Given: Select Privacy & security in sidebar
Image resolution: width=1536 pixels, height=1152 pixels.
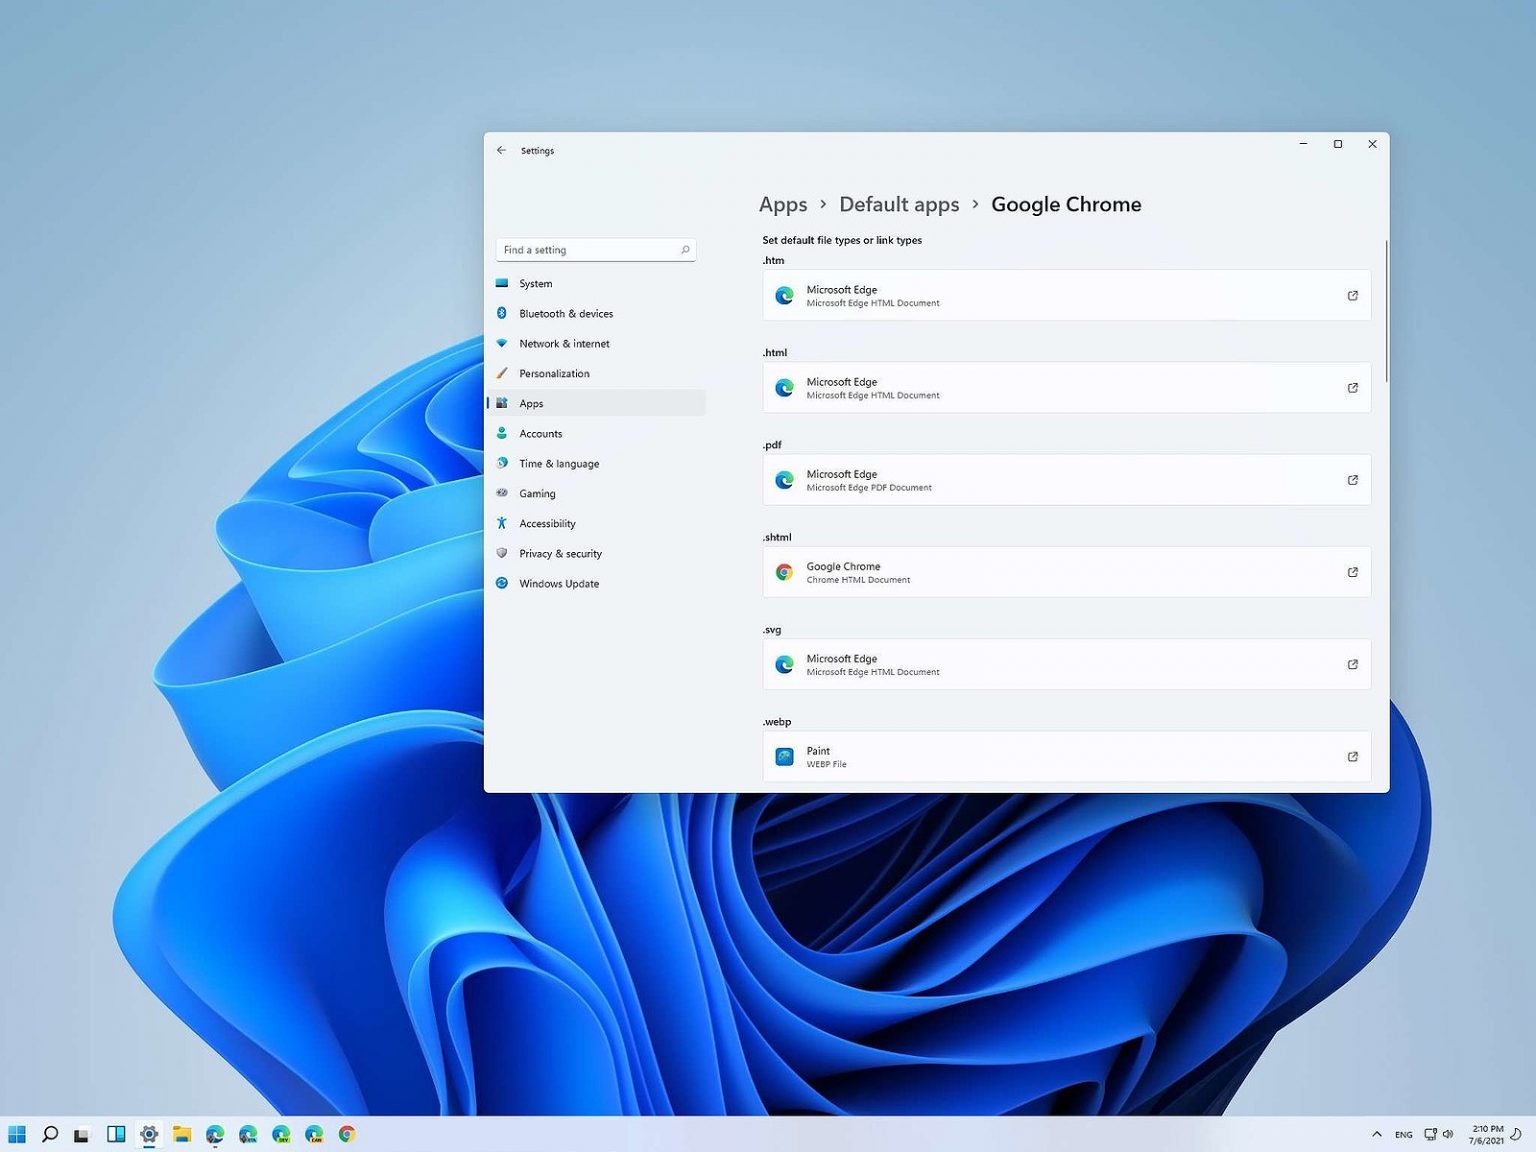Looking at the screenshot, I should tap(560, 554).
